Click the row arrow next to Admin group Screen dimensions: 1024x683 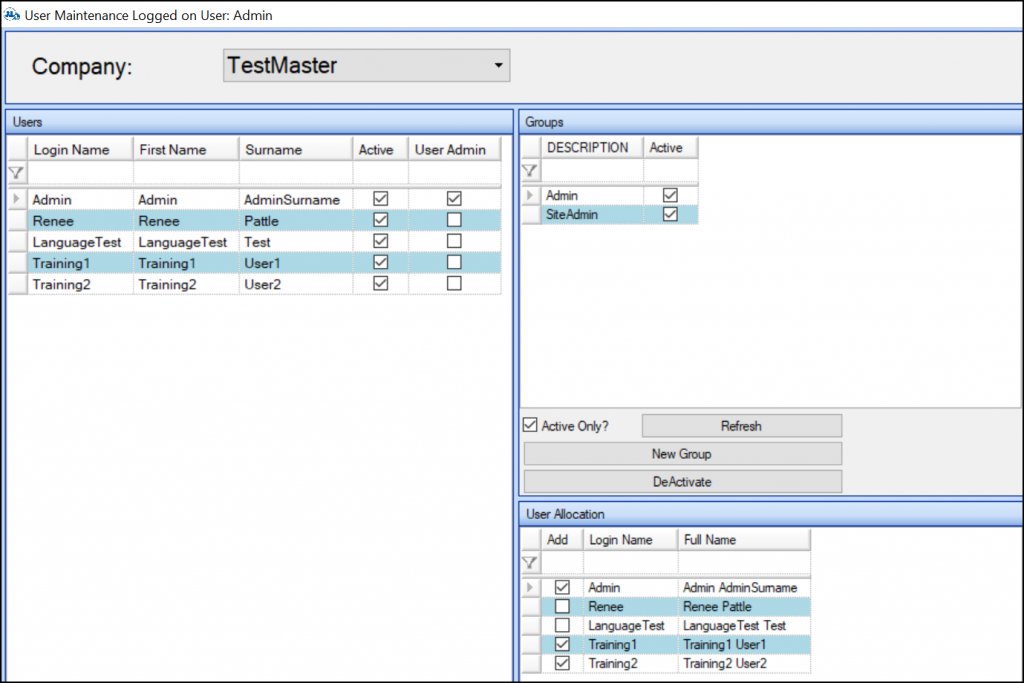click(530, 195)
